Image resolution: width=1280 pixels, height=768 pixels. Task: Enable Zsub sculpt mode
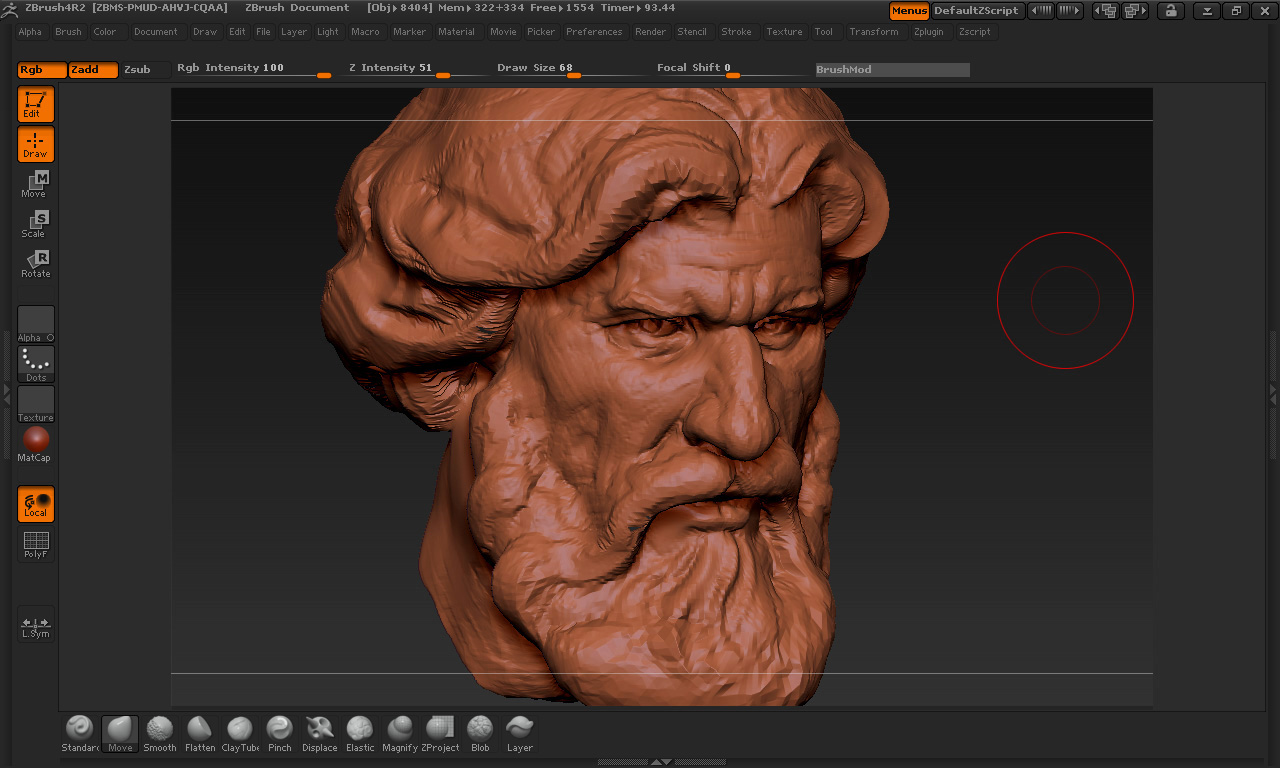138,70
